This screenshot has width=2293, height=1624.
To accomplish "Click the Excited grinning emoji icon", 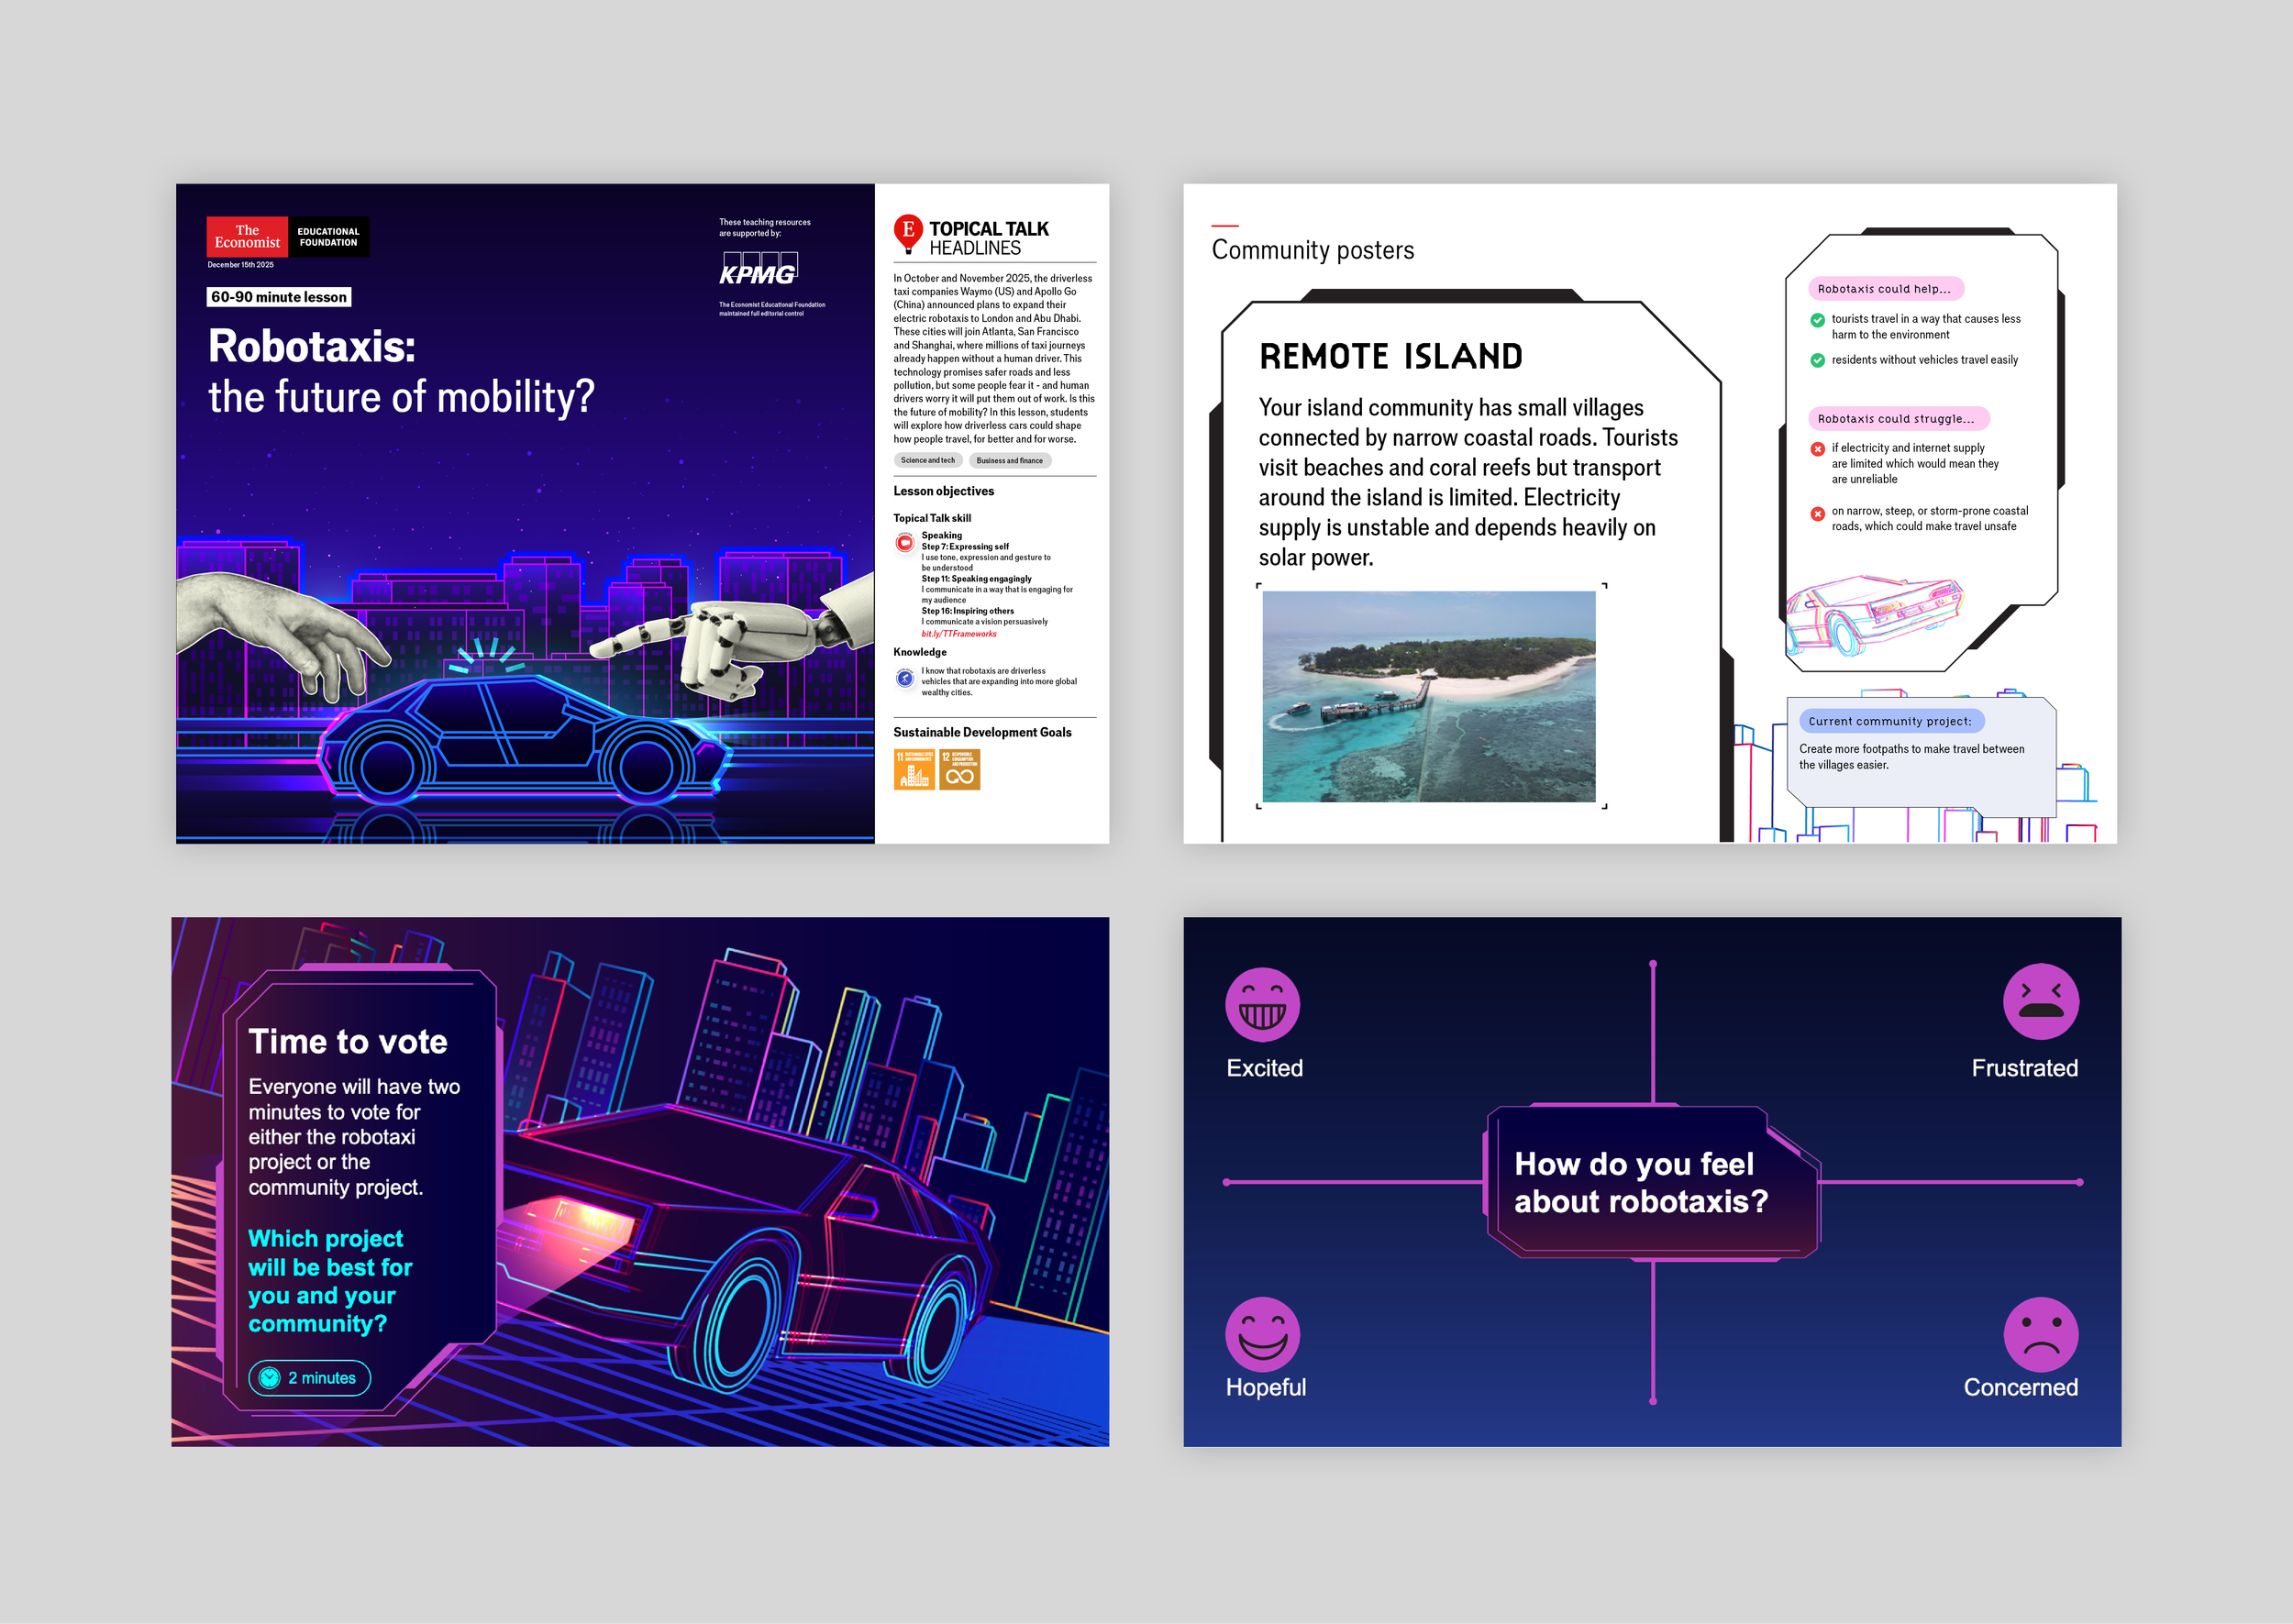I will 1262,1004.
